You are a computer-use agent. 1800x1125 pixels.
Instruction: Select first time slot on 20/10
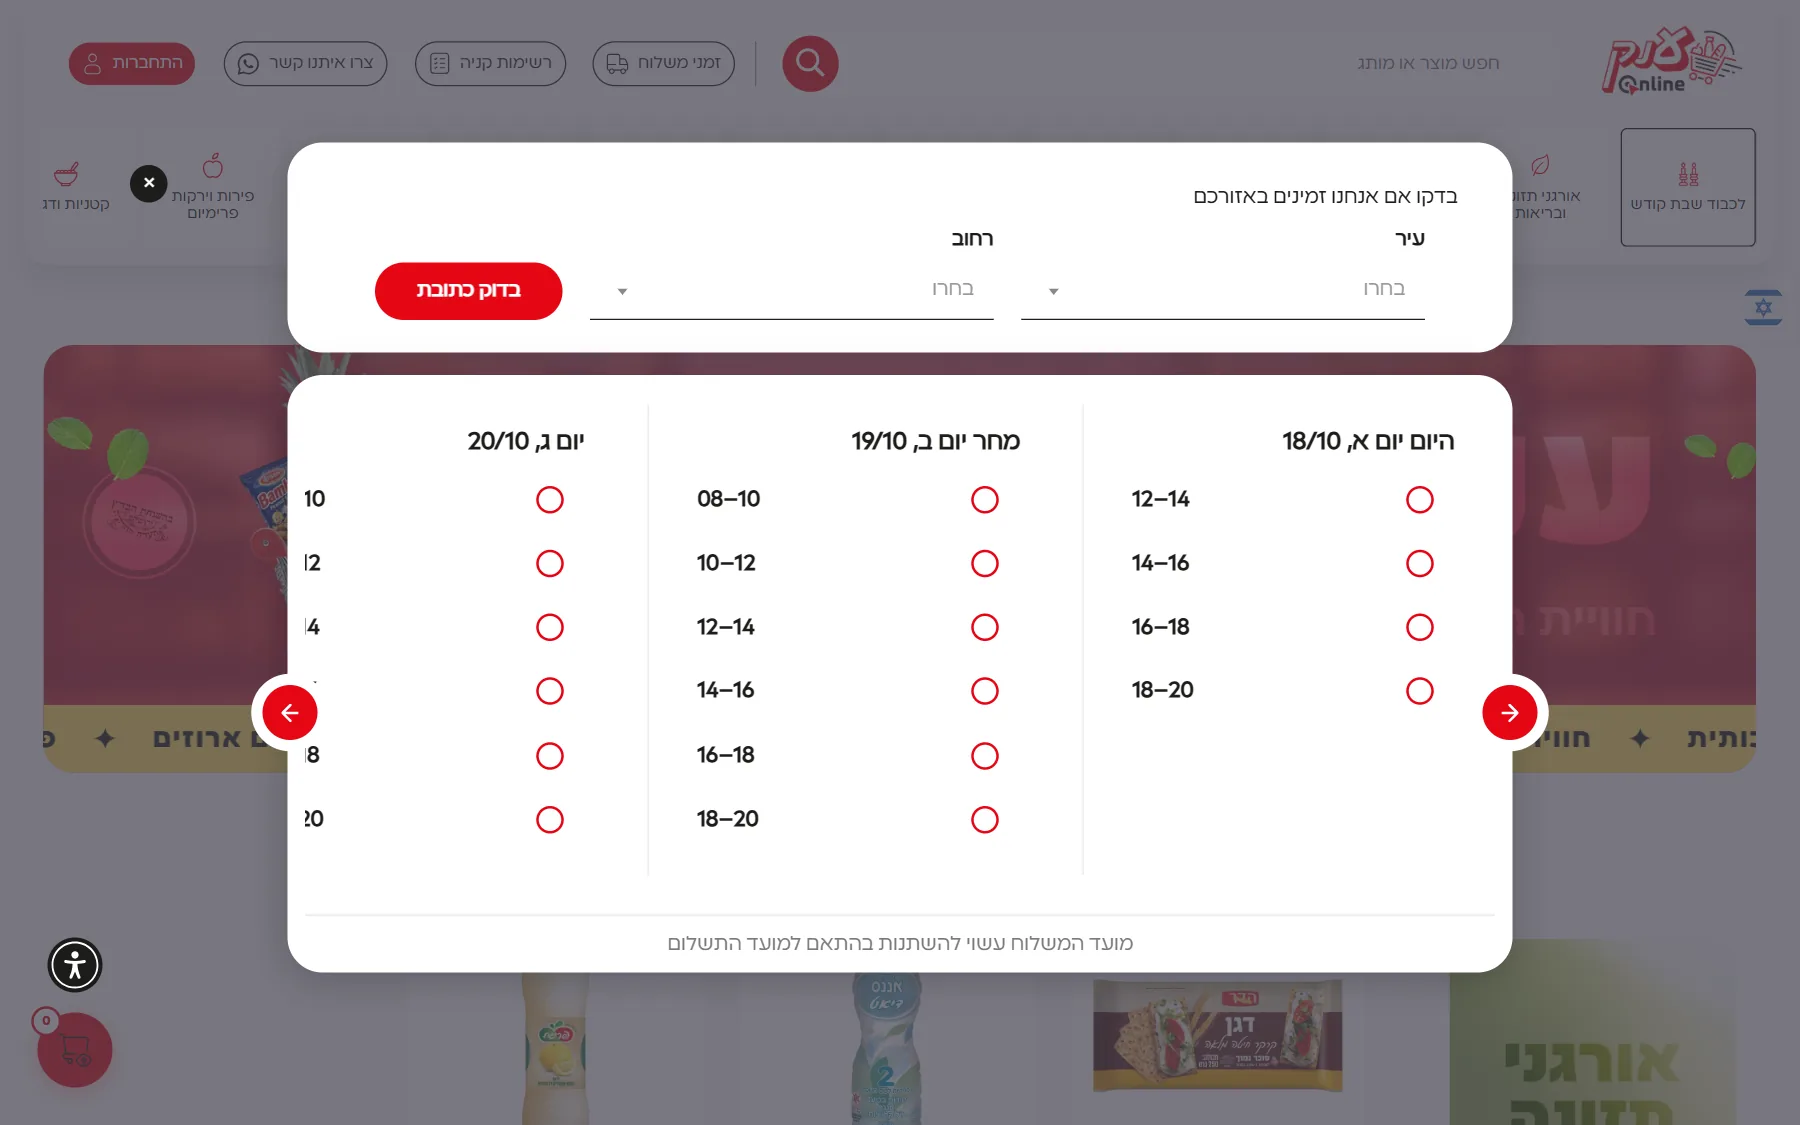pyautogui.click(x=550, y=499)
